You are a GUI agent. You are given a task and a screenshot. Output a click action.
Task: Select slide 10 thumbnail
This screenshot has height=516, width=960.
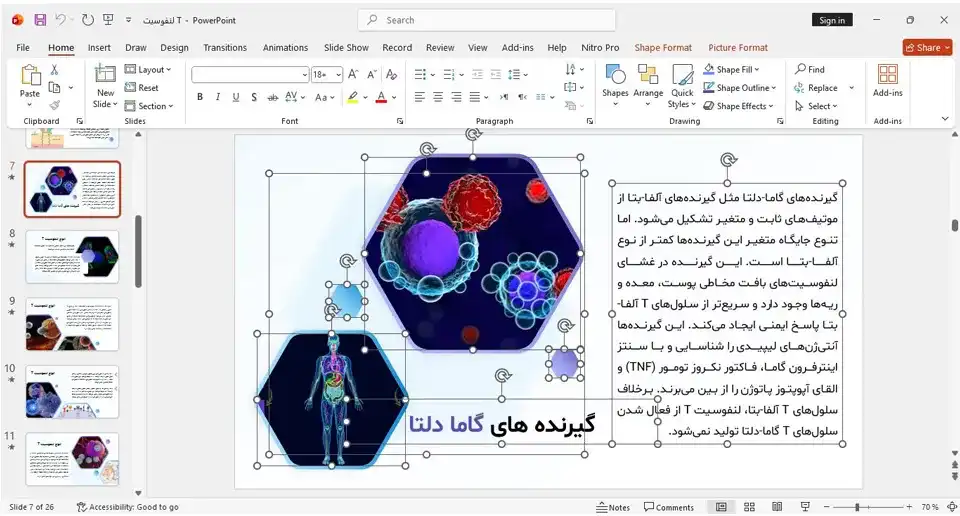pyautogui.click(x=72, y=392)
